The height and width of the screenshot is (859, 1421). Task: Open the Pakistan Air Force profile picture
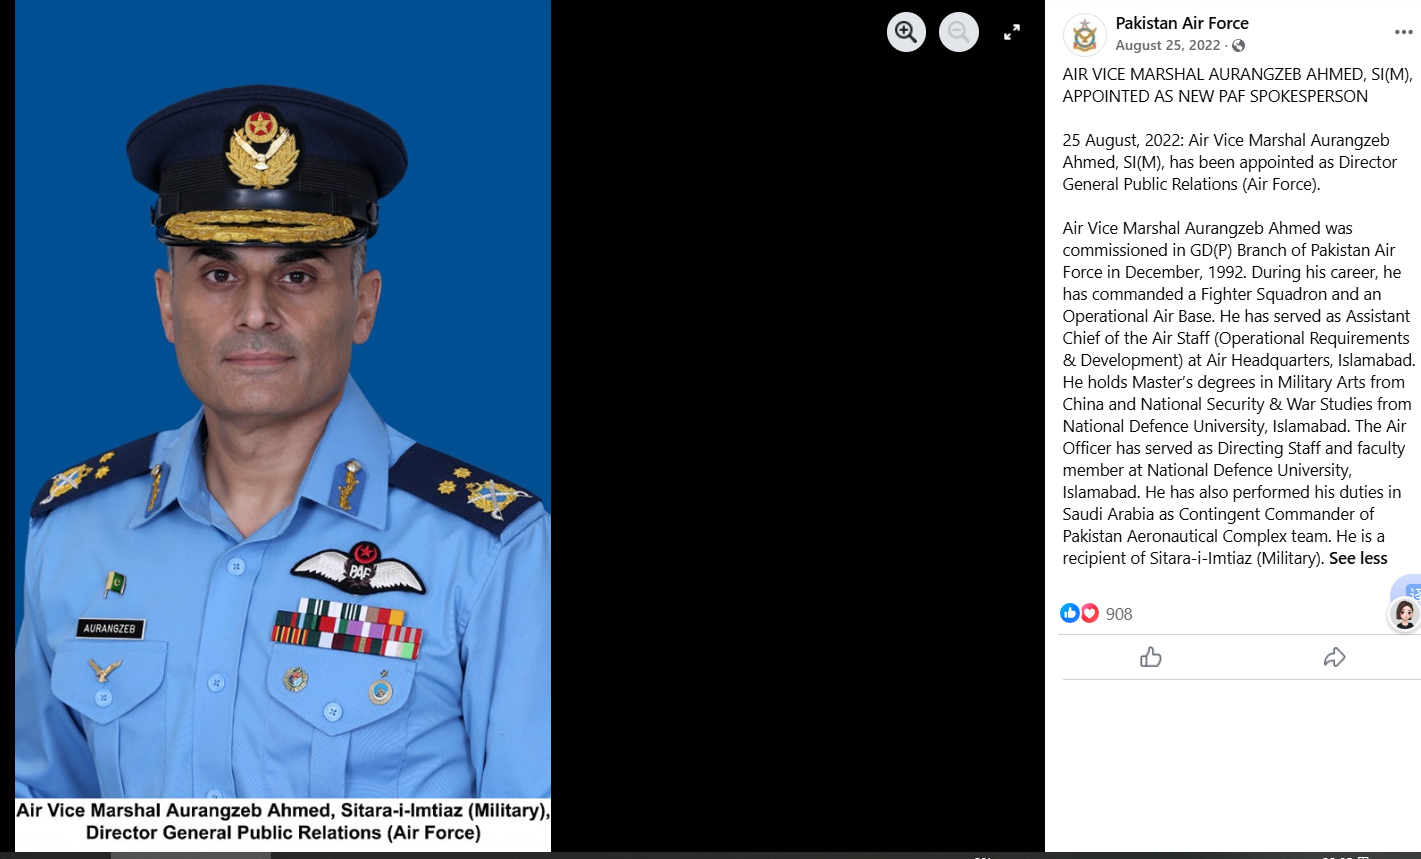[x=1084, y=35]
